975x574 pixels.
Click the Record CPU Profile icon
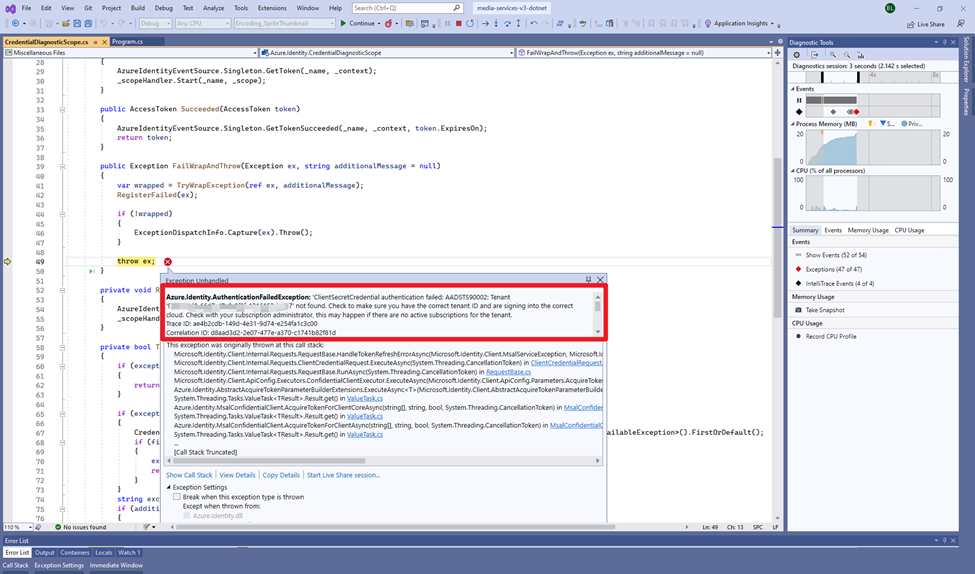(797, 336)
